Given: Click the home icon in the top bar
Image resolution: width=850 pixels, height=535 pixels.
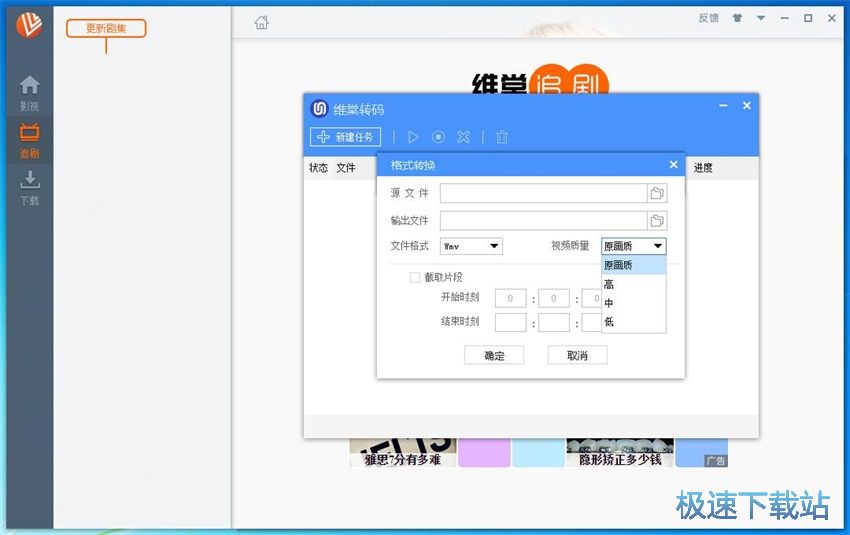Looking at the screenshot, I should 262,22.
